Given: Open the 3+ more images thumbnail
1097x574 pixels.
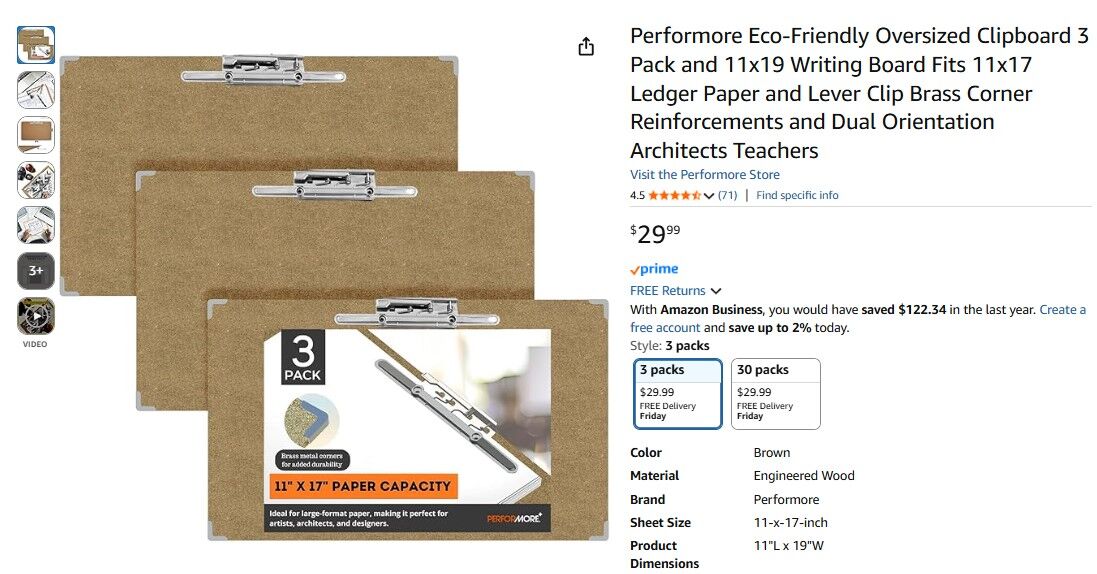Looking at the screenshot, I should point(36,271).
